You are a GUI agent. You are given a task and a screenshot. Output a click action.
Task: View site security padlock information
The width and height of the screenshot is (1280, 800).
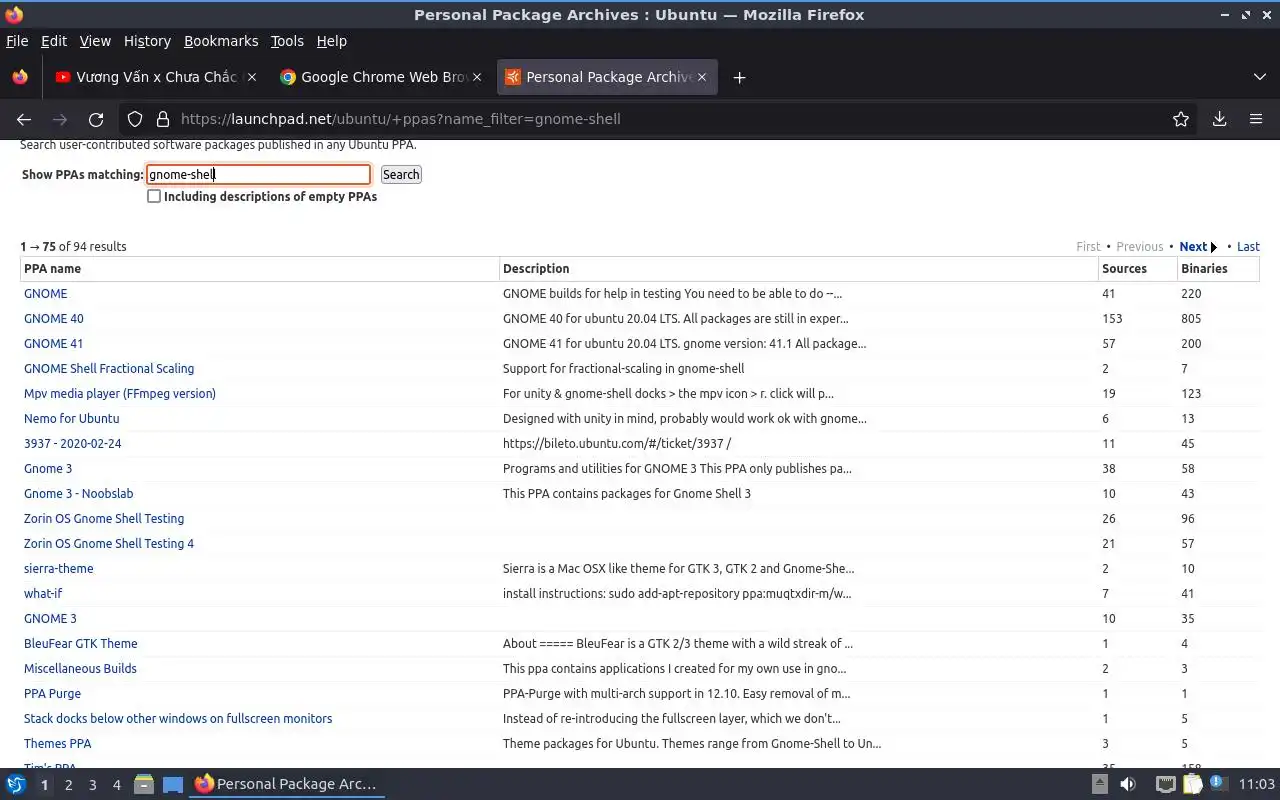click(163, 119)
